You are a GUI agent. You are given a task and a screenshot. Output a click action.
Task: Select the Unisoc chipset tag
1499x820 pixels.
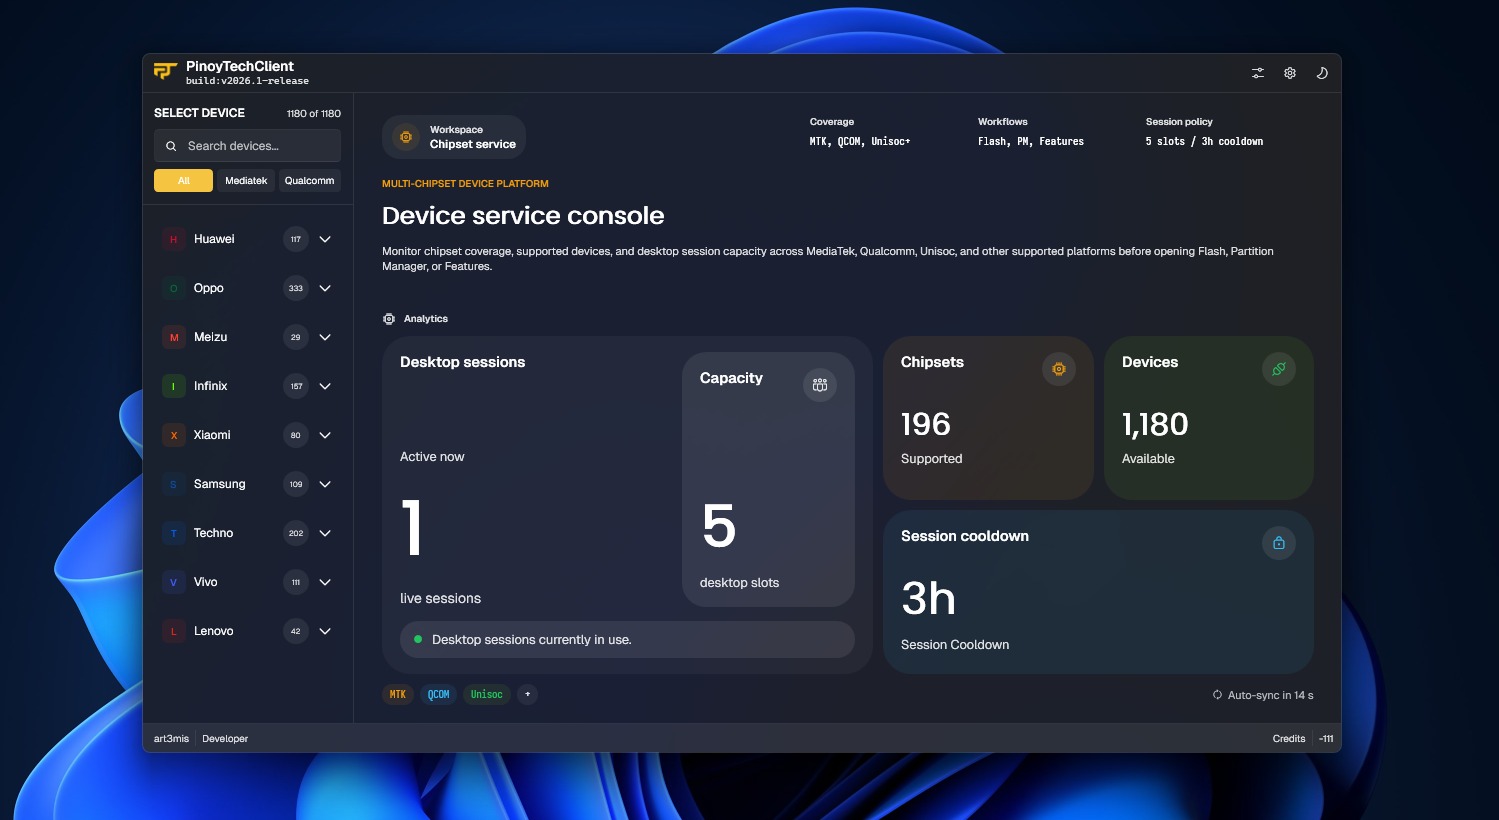pos(486,694)
